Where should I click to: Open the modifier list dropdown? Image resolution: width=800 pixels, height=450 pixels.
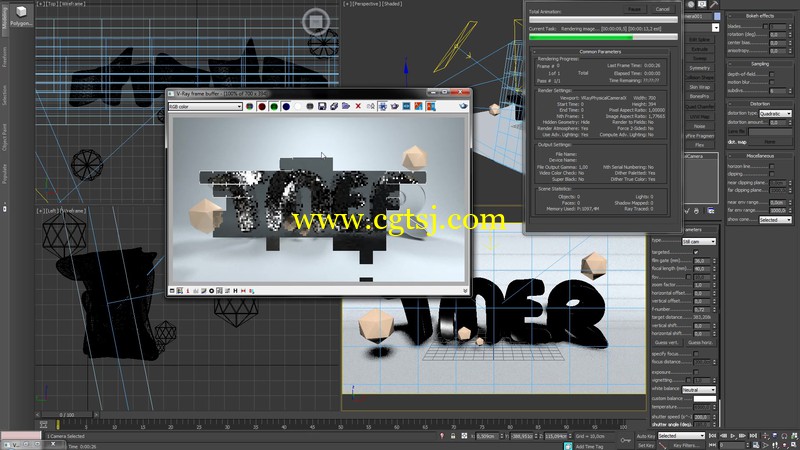click(x=715, y=28)
